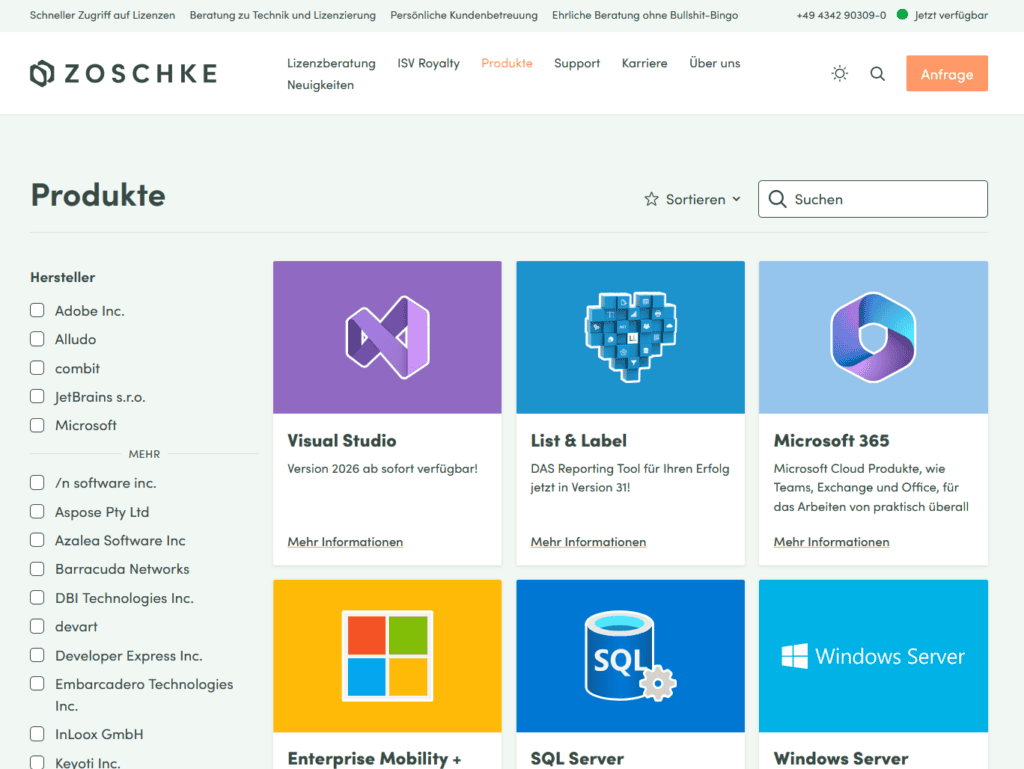Call the phone number +49 4342 90309-0

point(841,15)
